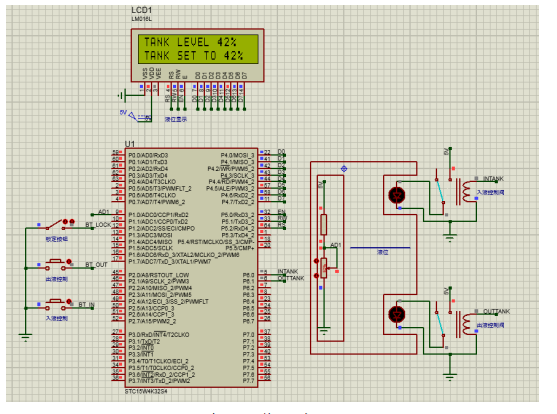557x414 pixels.
Task: Select the LCD1 component label
Action: [141, 10]
